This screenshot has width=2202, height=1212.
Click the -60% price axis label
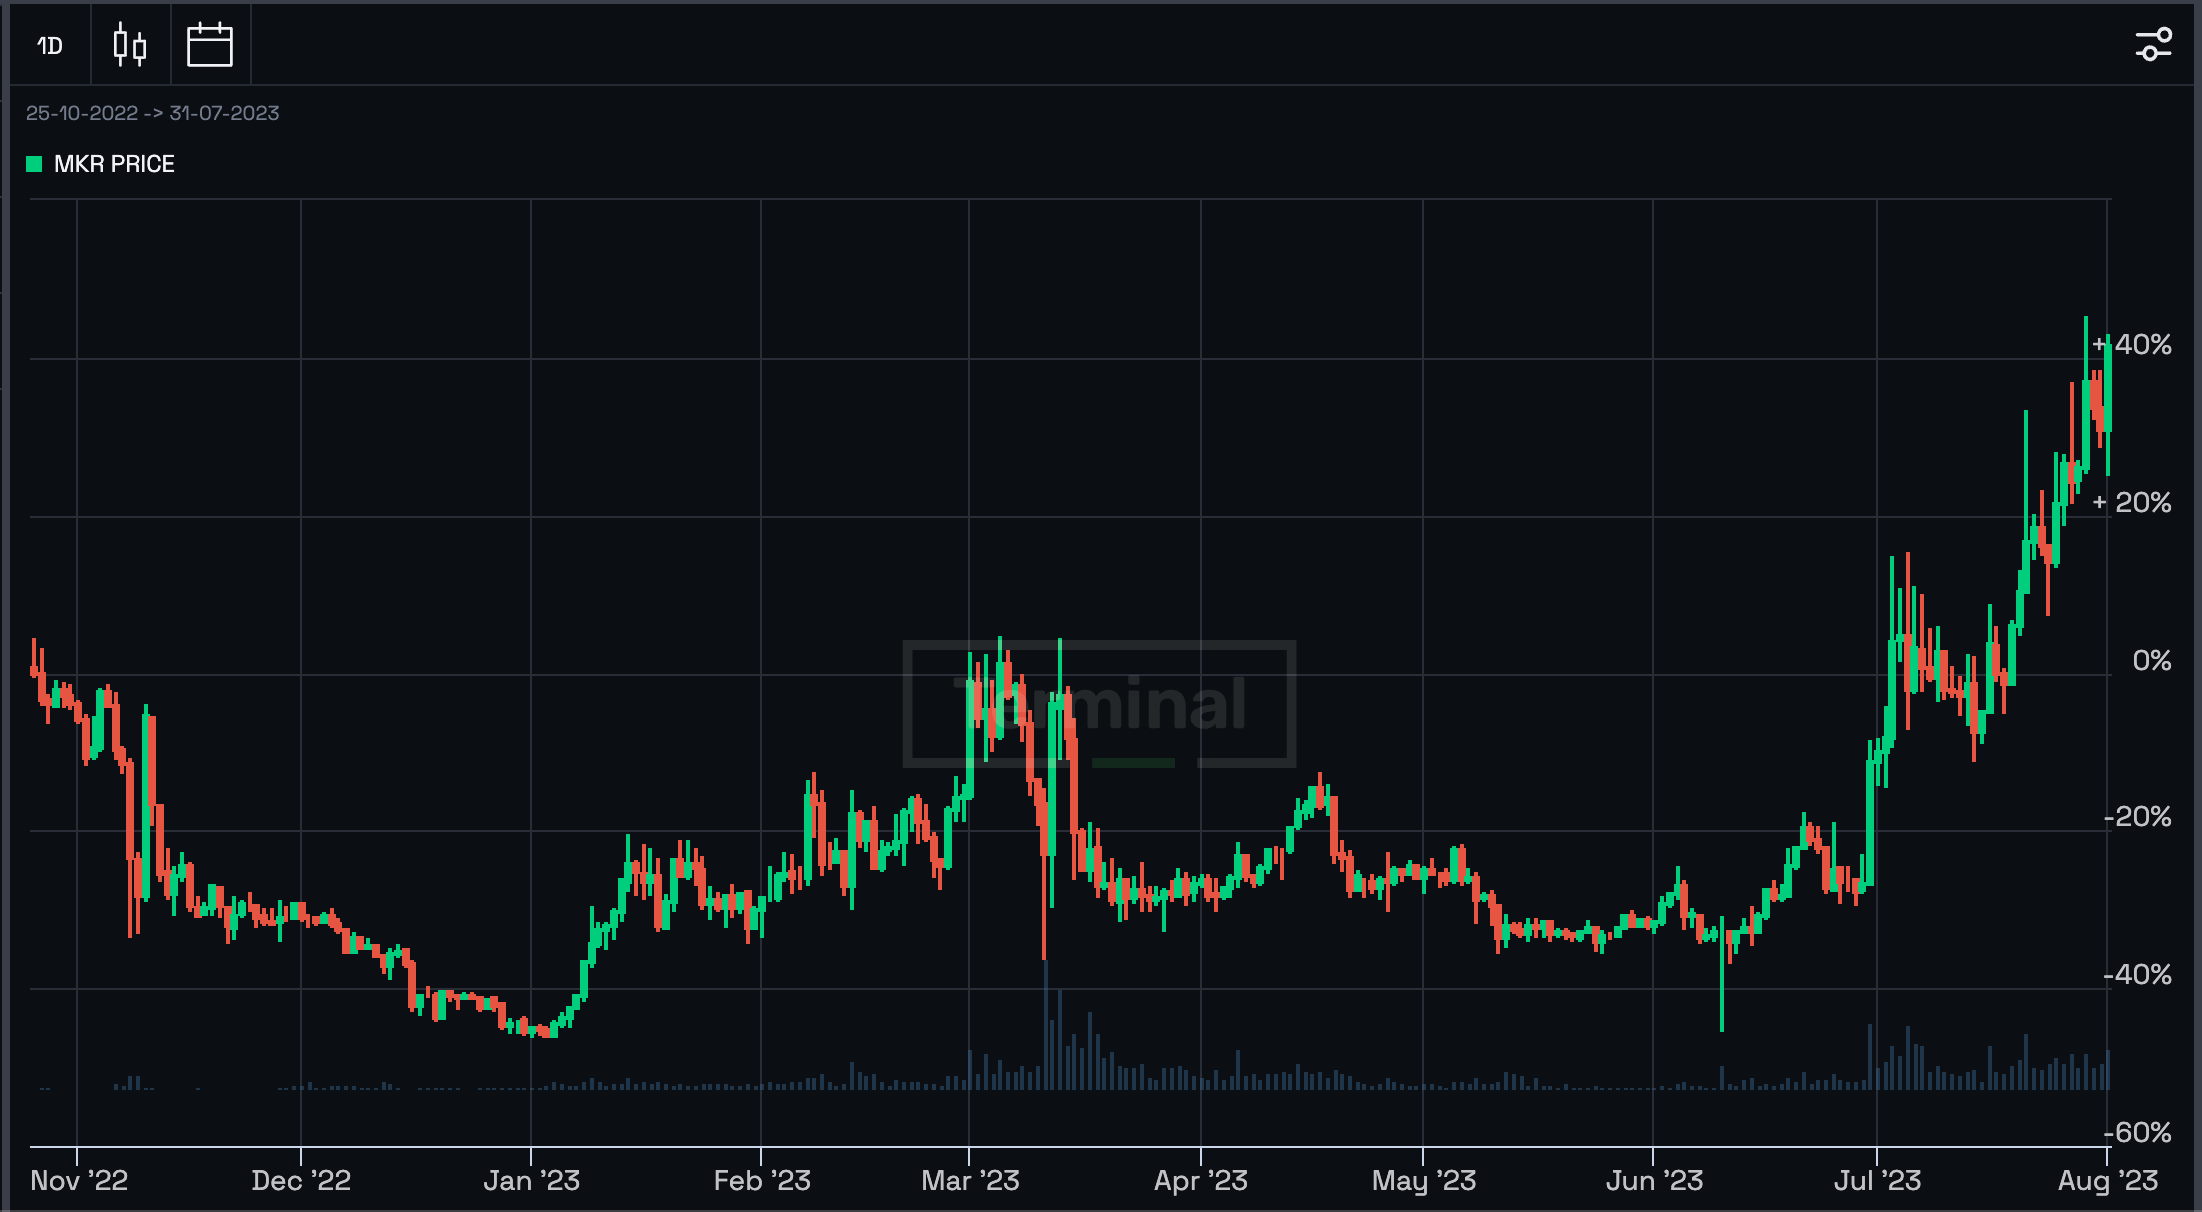pyautogui.click(x=2138, y=1133)
